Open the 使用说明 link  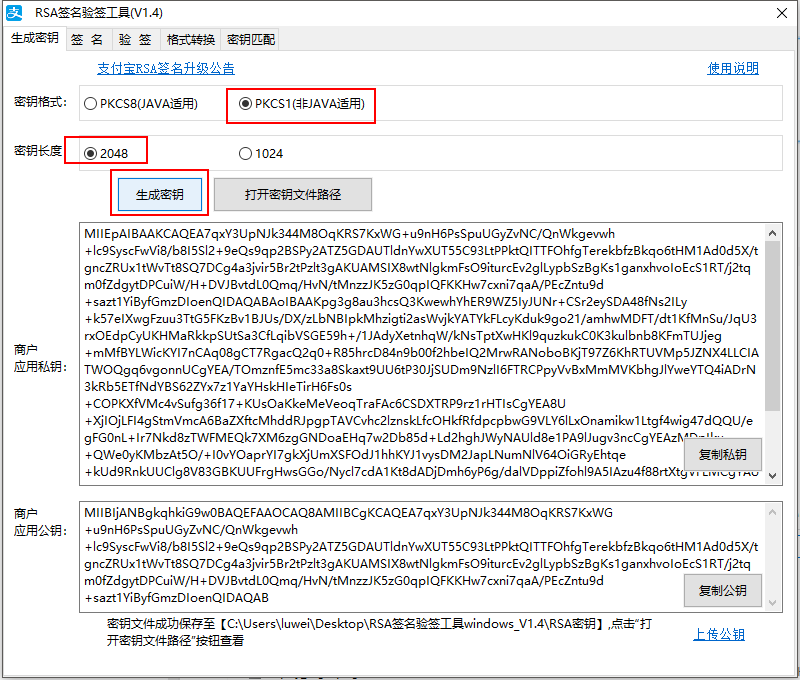point(733,68)
